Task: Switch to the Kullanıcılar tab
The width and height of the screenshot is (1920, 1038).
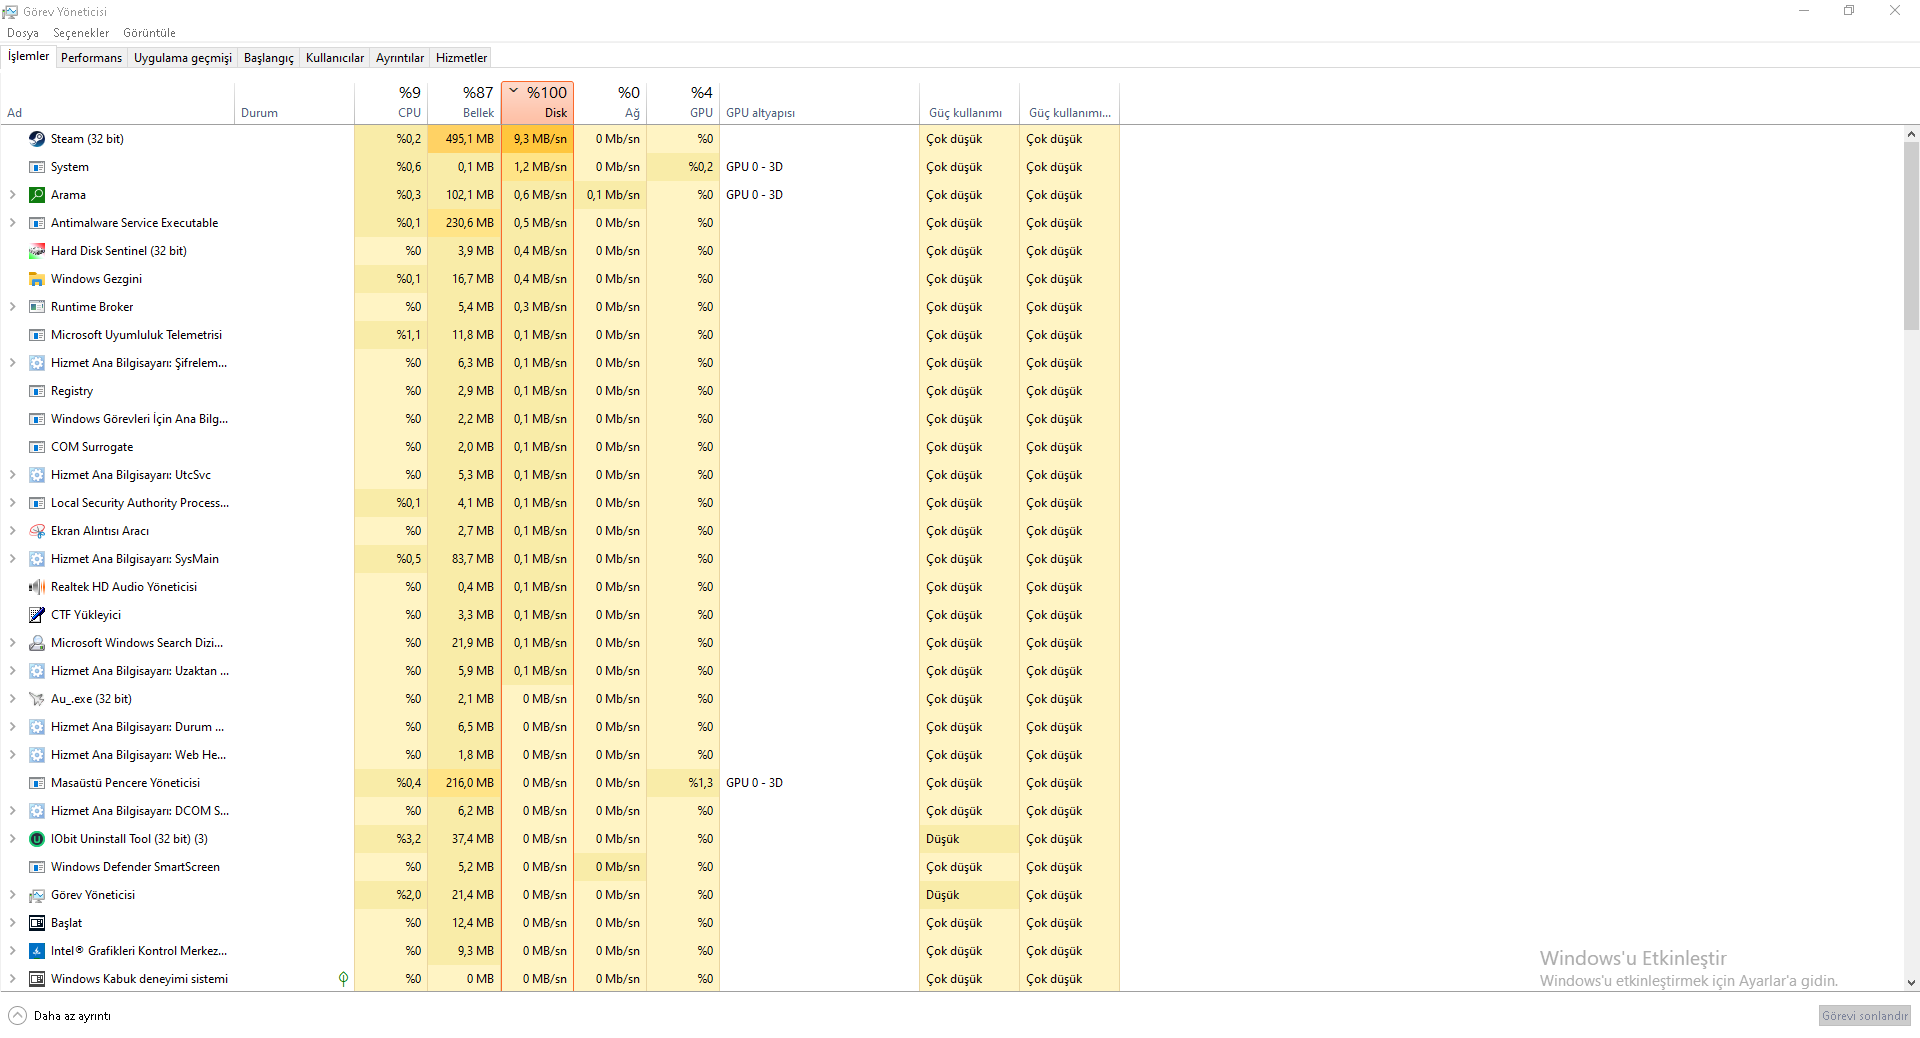Action: (335, 58)
